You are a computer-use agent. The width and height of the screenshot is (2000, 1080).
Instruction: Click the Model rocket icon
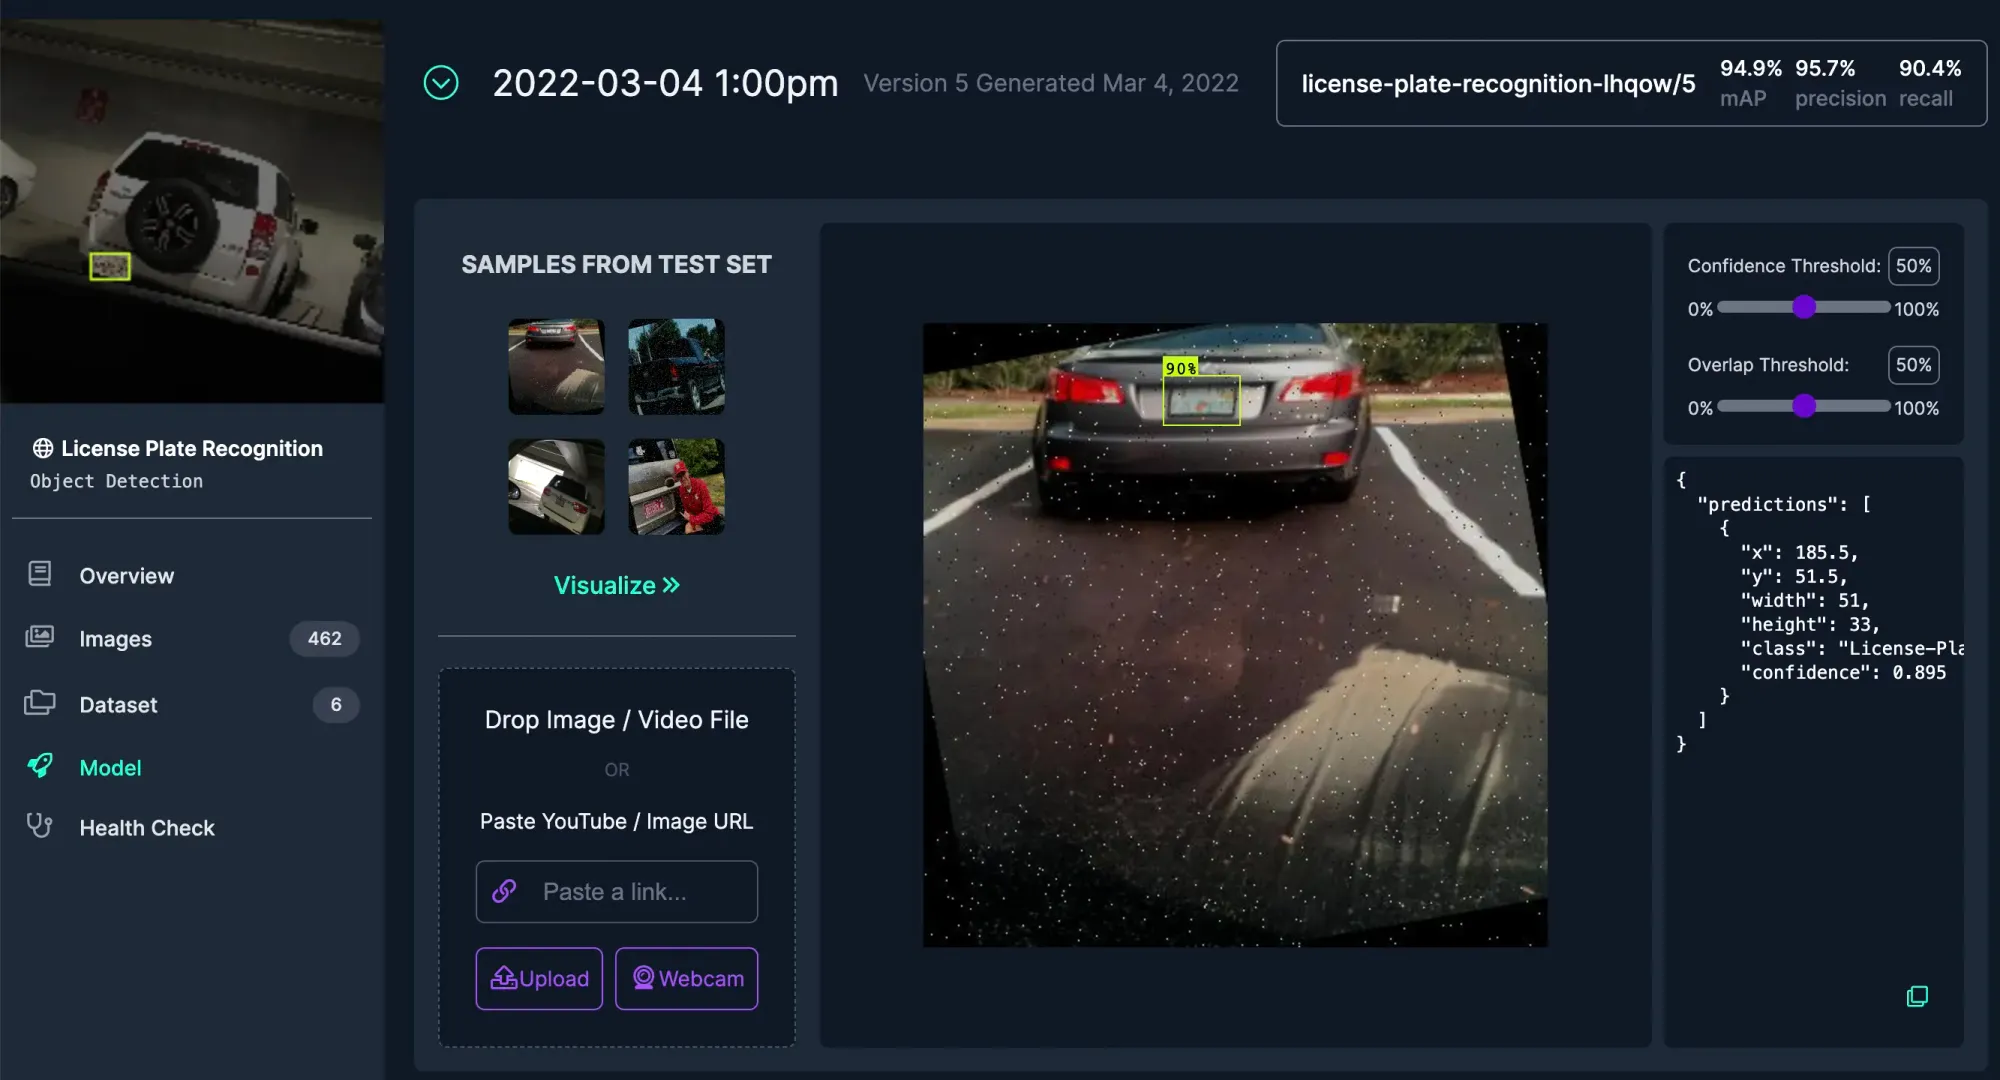pos(40,766)
